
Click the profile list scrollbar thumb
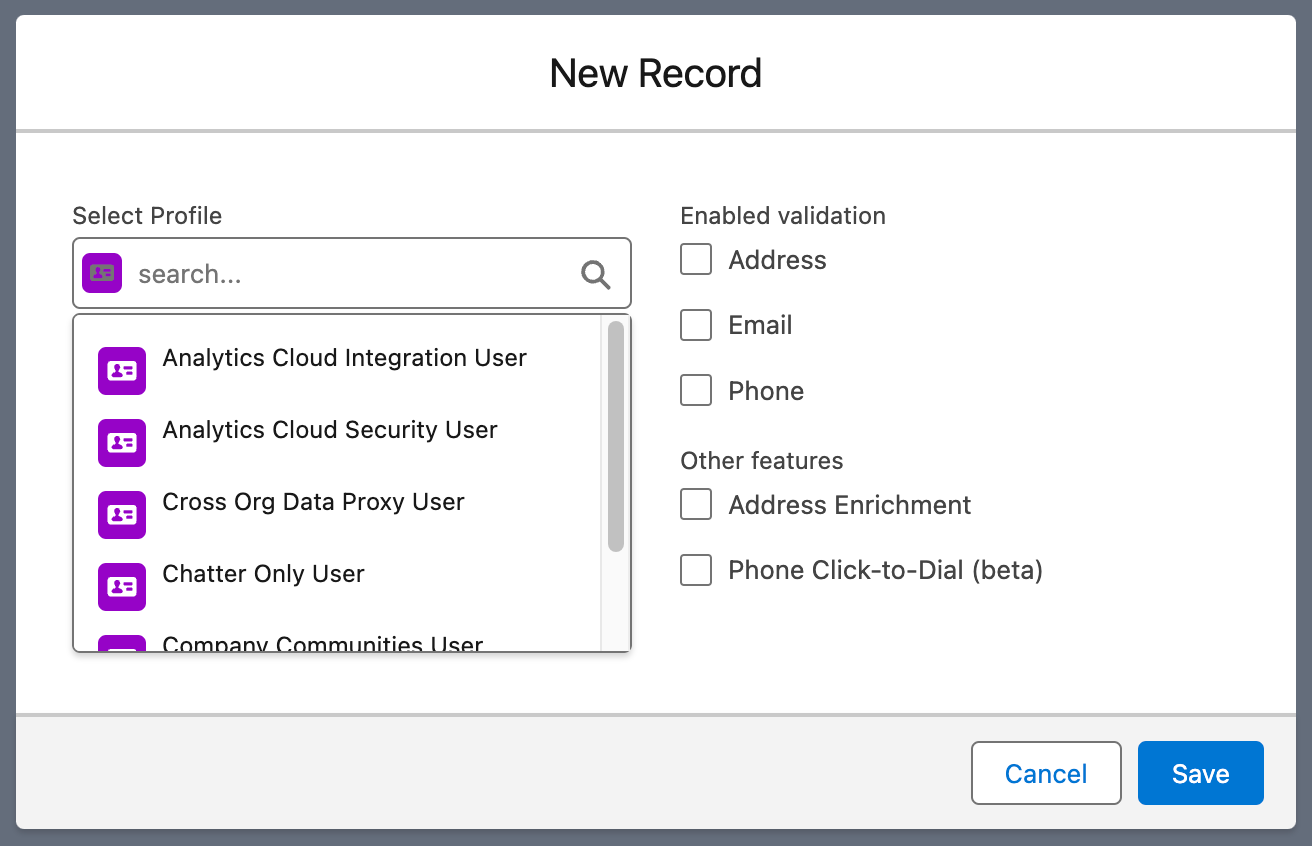[616, 436]
